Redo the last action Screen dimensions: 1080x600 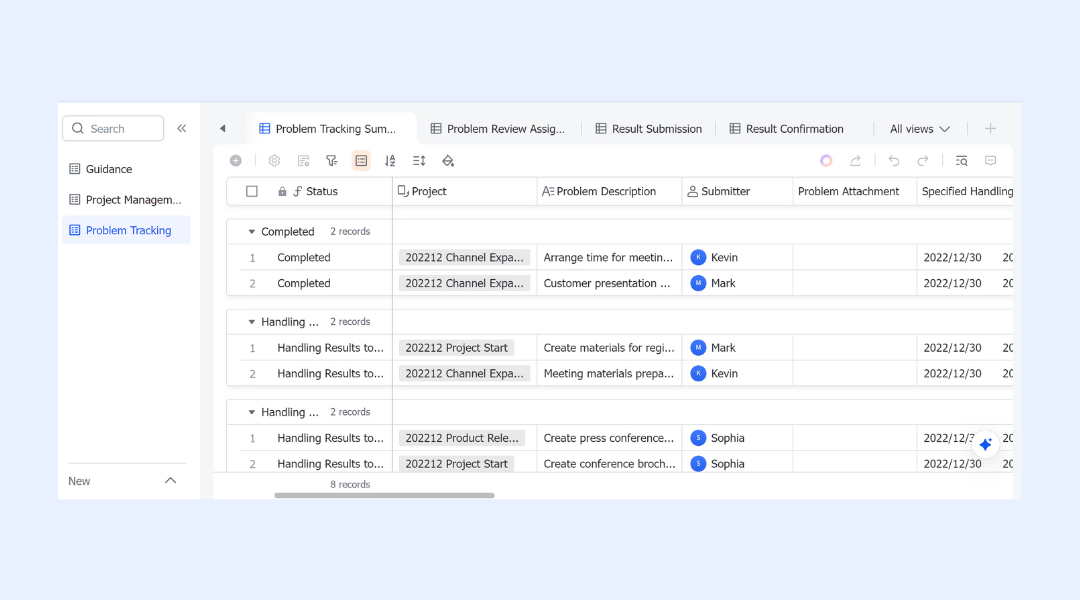(x=922, y=161)
